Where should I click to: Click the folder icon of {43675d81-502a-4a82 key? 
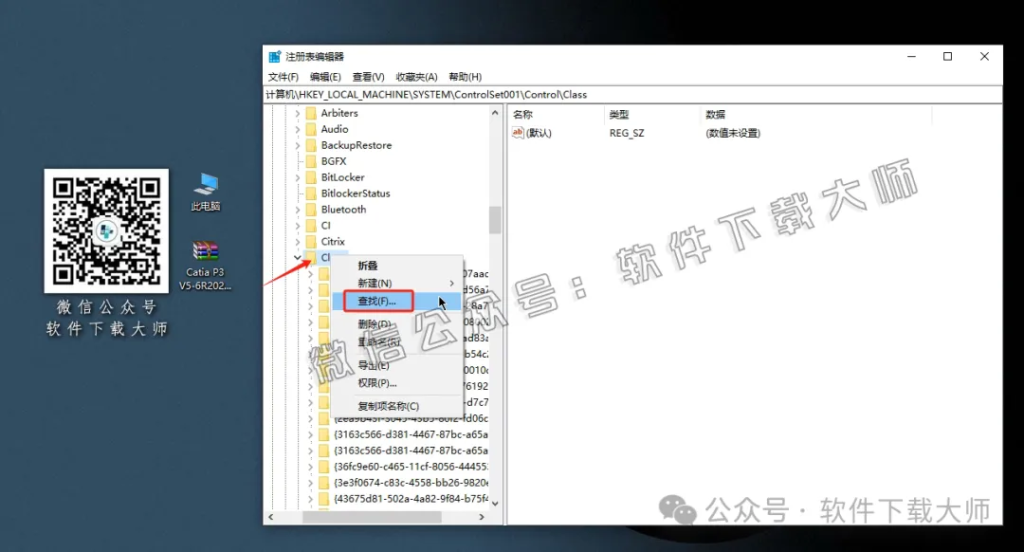(324, 498)
